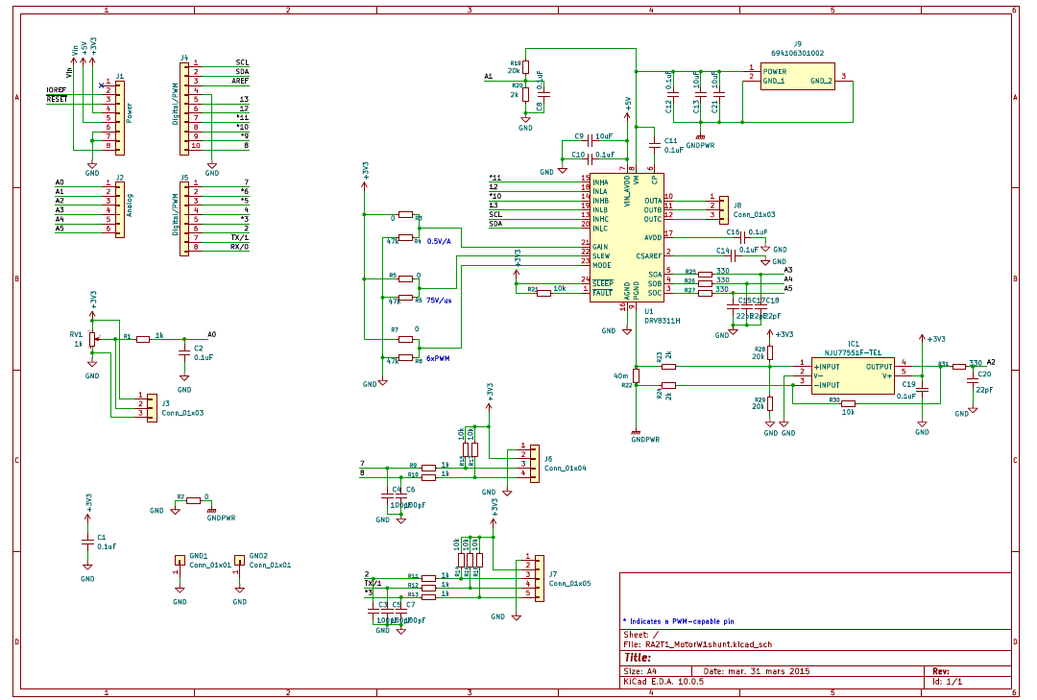Click the NJU77551F-TE1 op-amp IC1 symbol
This screenshot has width=1037, height=700.
852,376
